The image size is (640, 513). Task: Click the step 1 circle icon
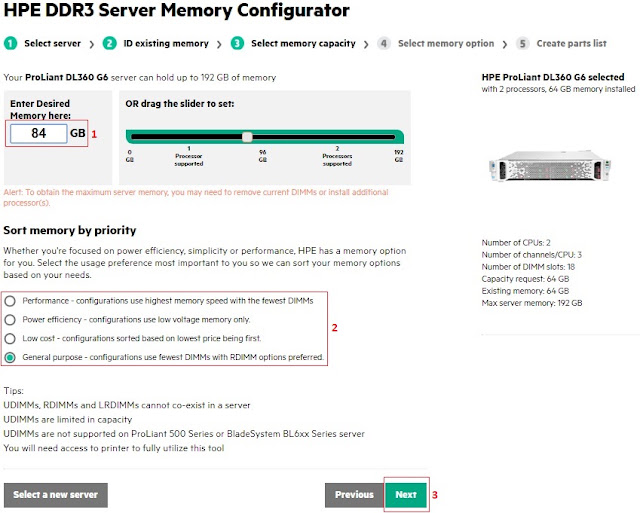coord(10,43)
